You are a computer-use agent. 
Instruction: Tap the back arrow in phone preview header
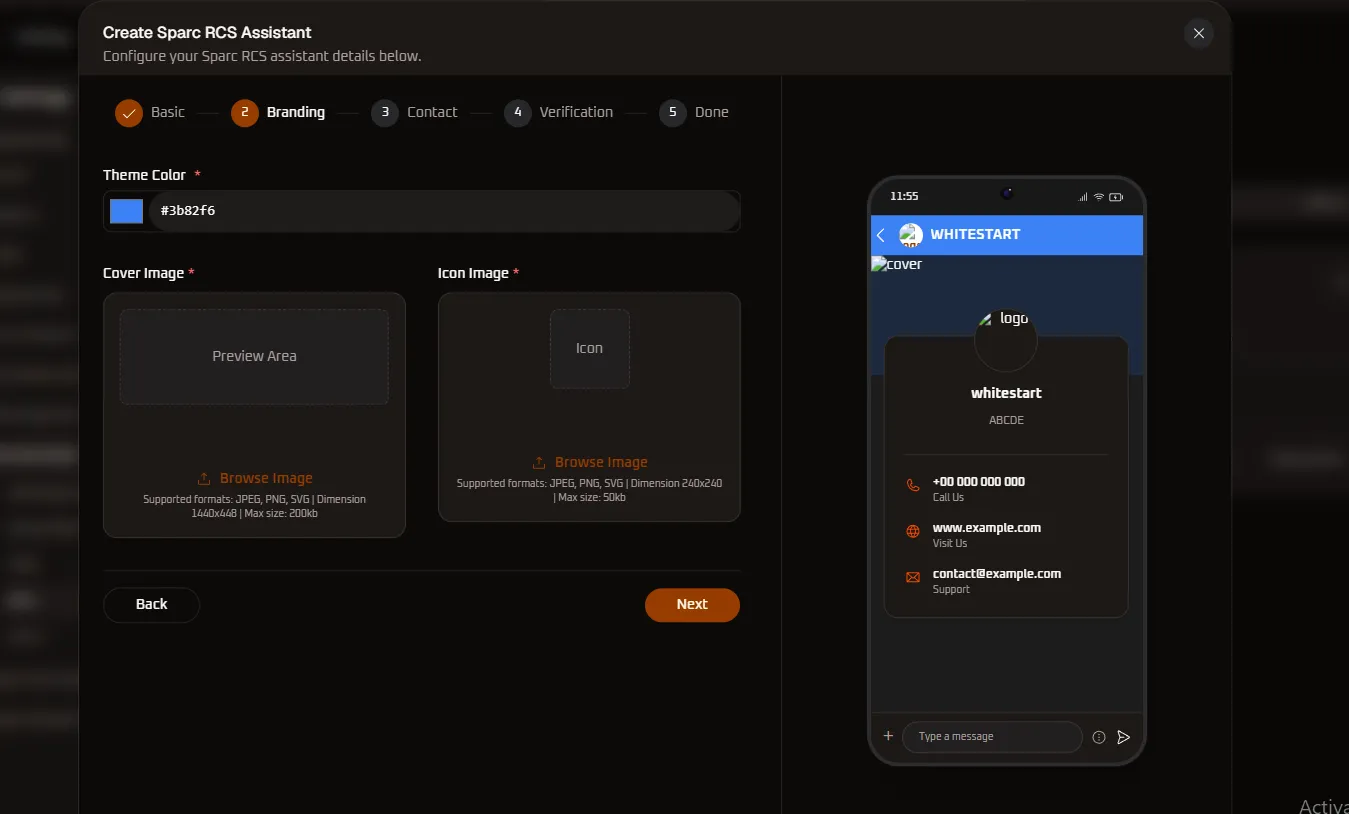(881, 235)
